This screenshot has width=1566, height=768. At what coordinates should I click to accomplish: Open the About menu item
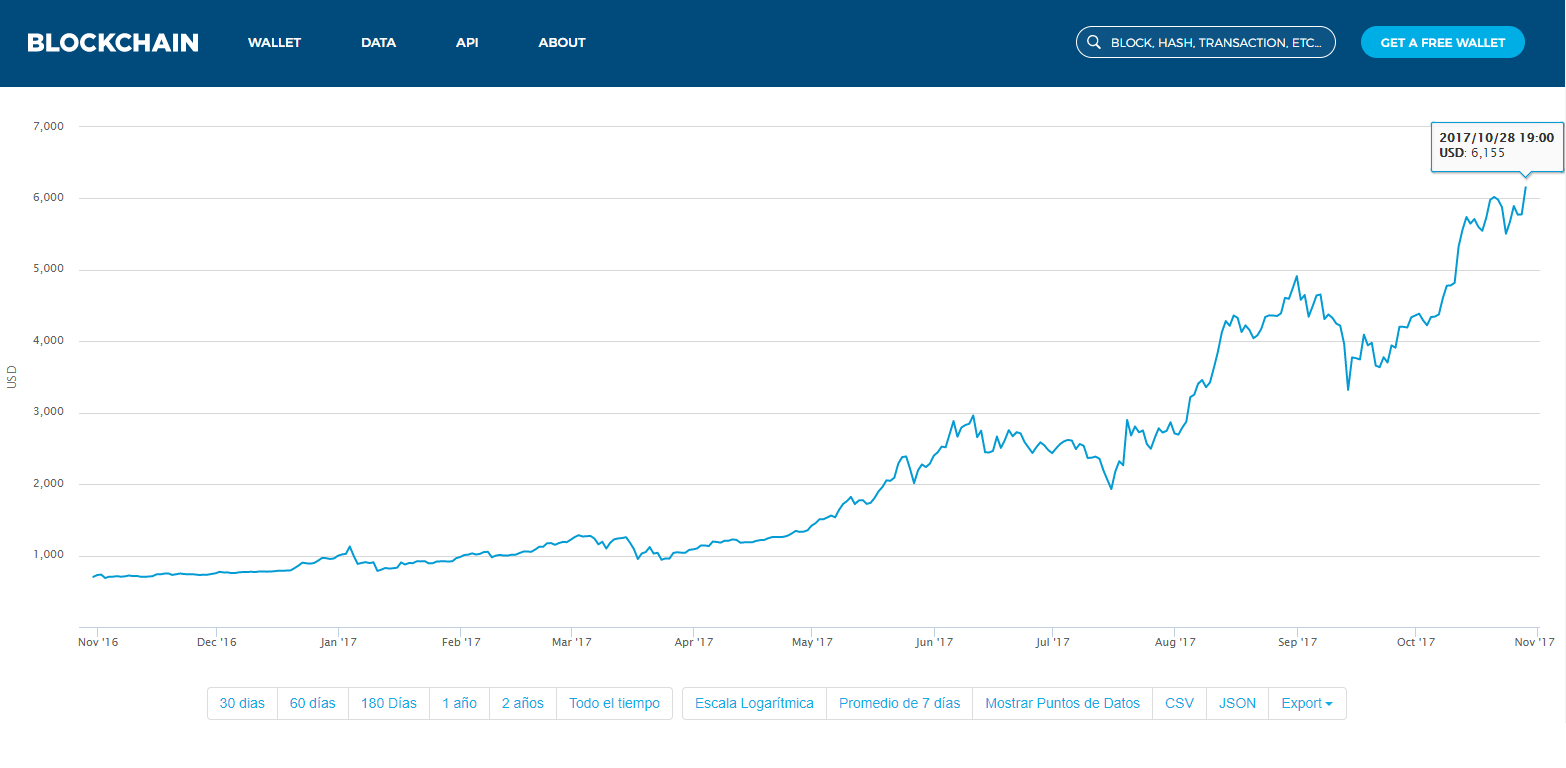(562, 43)
